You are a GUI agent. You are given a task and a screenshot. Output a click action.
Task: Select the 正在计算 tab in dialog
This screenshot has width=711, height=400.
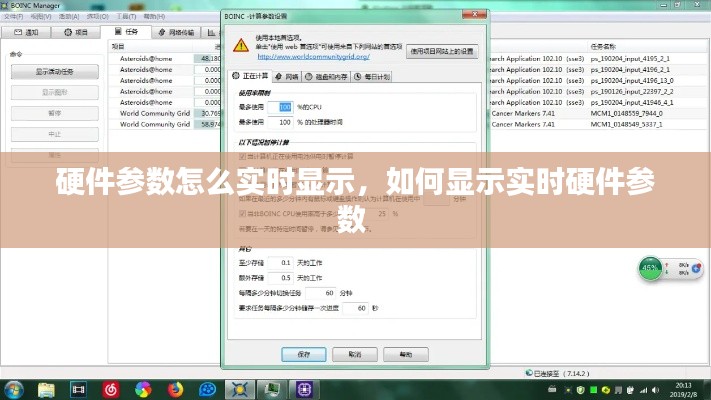click(x=250, y=76)
